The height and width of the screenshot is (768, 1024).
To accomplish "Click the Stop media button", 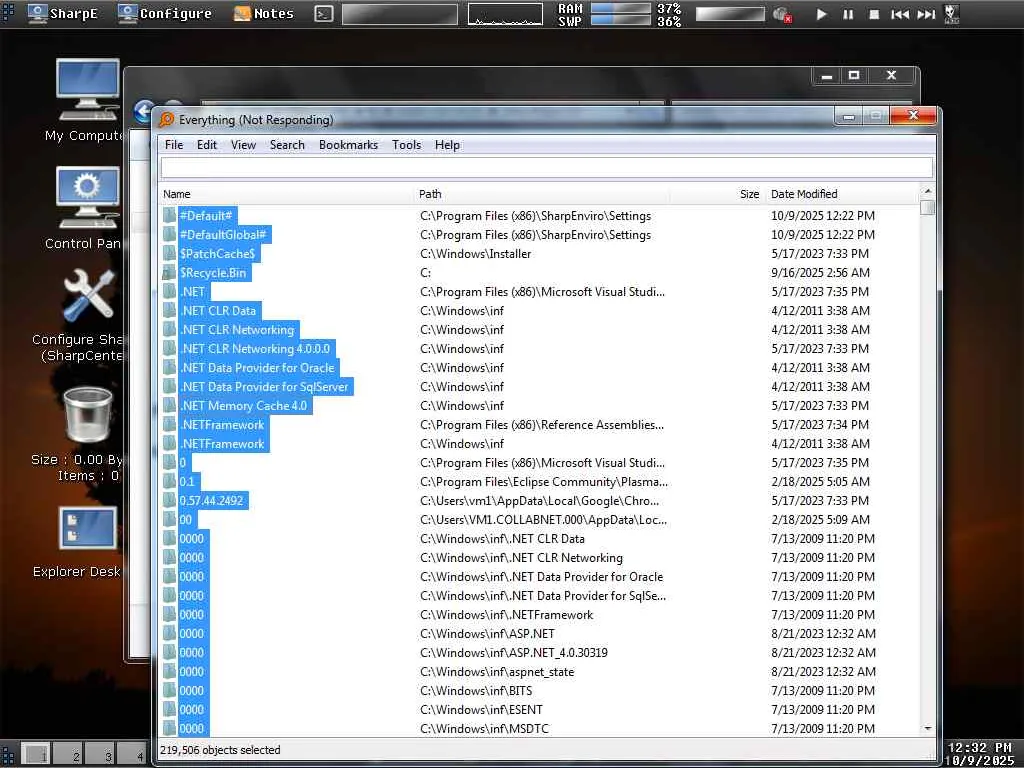I will 874,14.
